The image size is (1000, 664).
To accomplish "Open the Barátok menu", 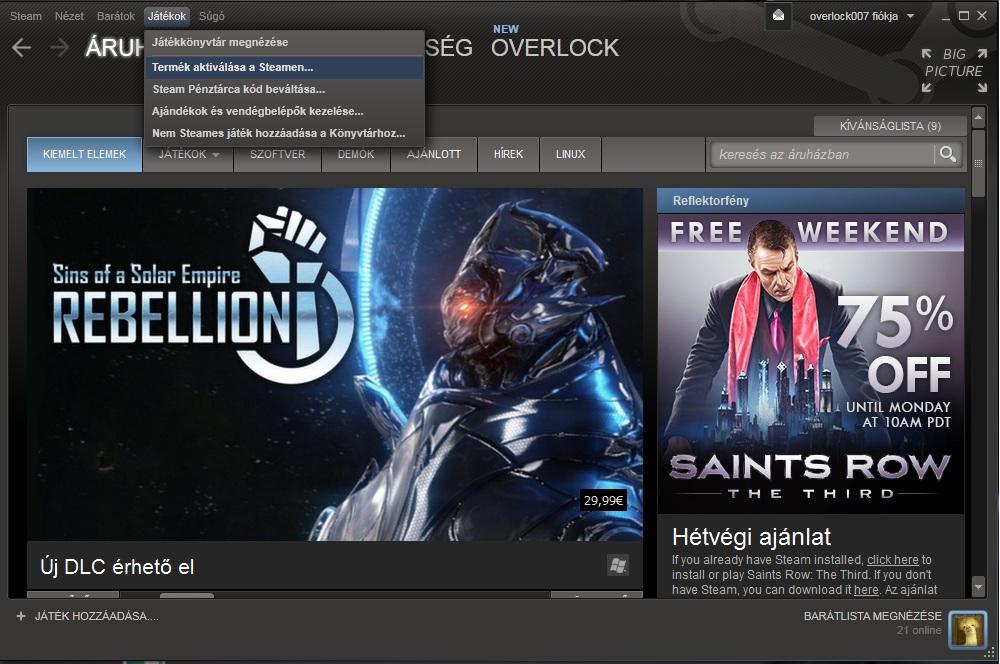I will [x=115, y=16].
